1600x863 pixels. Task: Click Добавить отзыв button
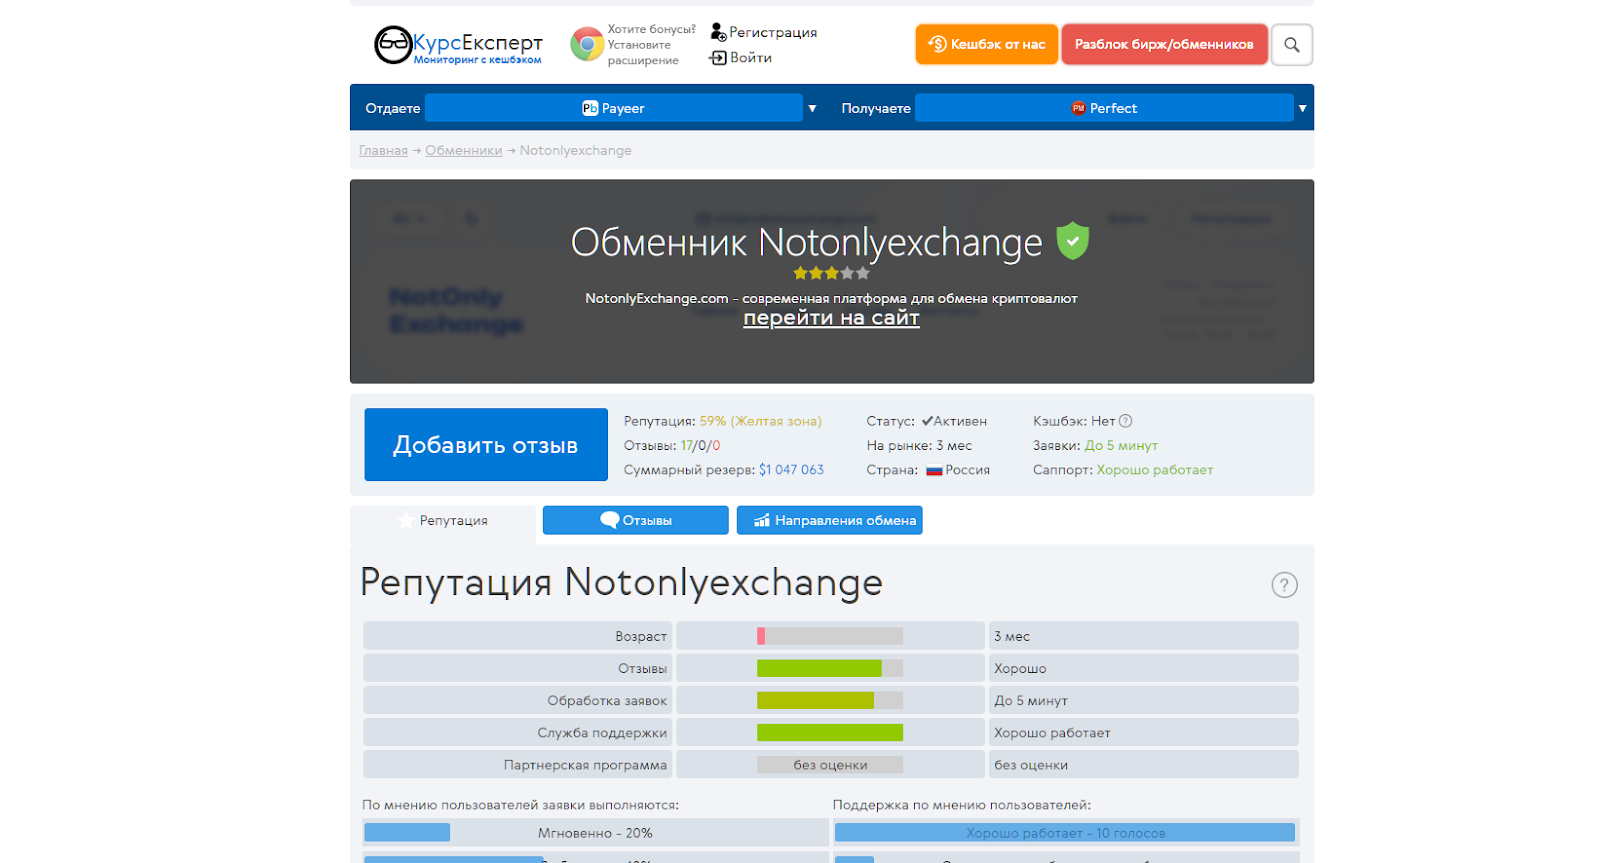pos(486,445)
